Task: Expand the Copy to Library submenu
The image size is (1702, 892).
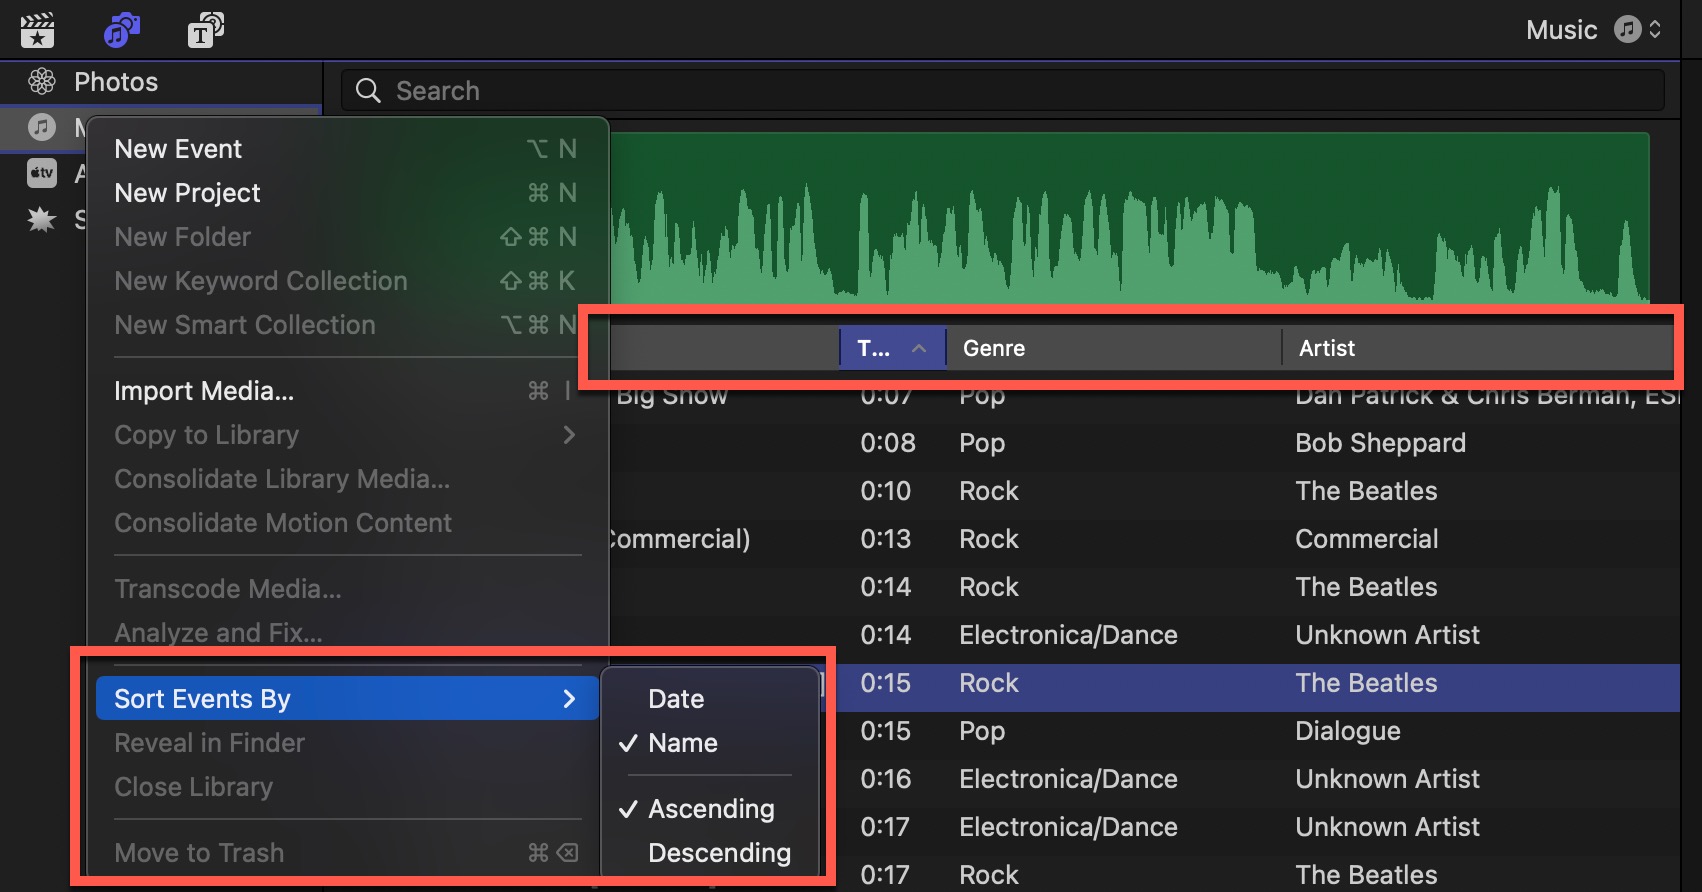Action: click(346, 435)
